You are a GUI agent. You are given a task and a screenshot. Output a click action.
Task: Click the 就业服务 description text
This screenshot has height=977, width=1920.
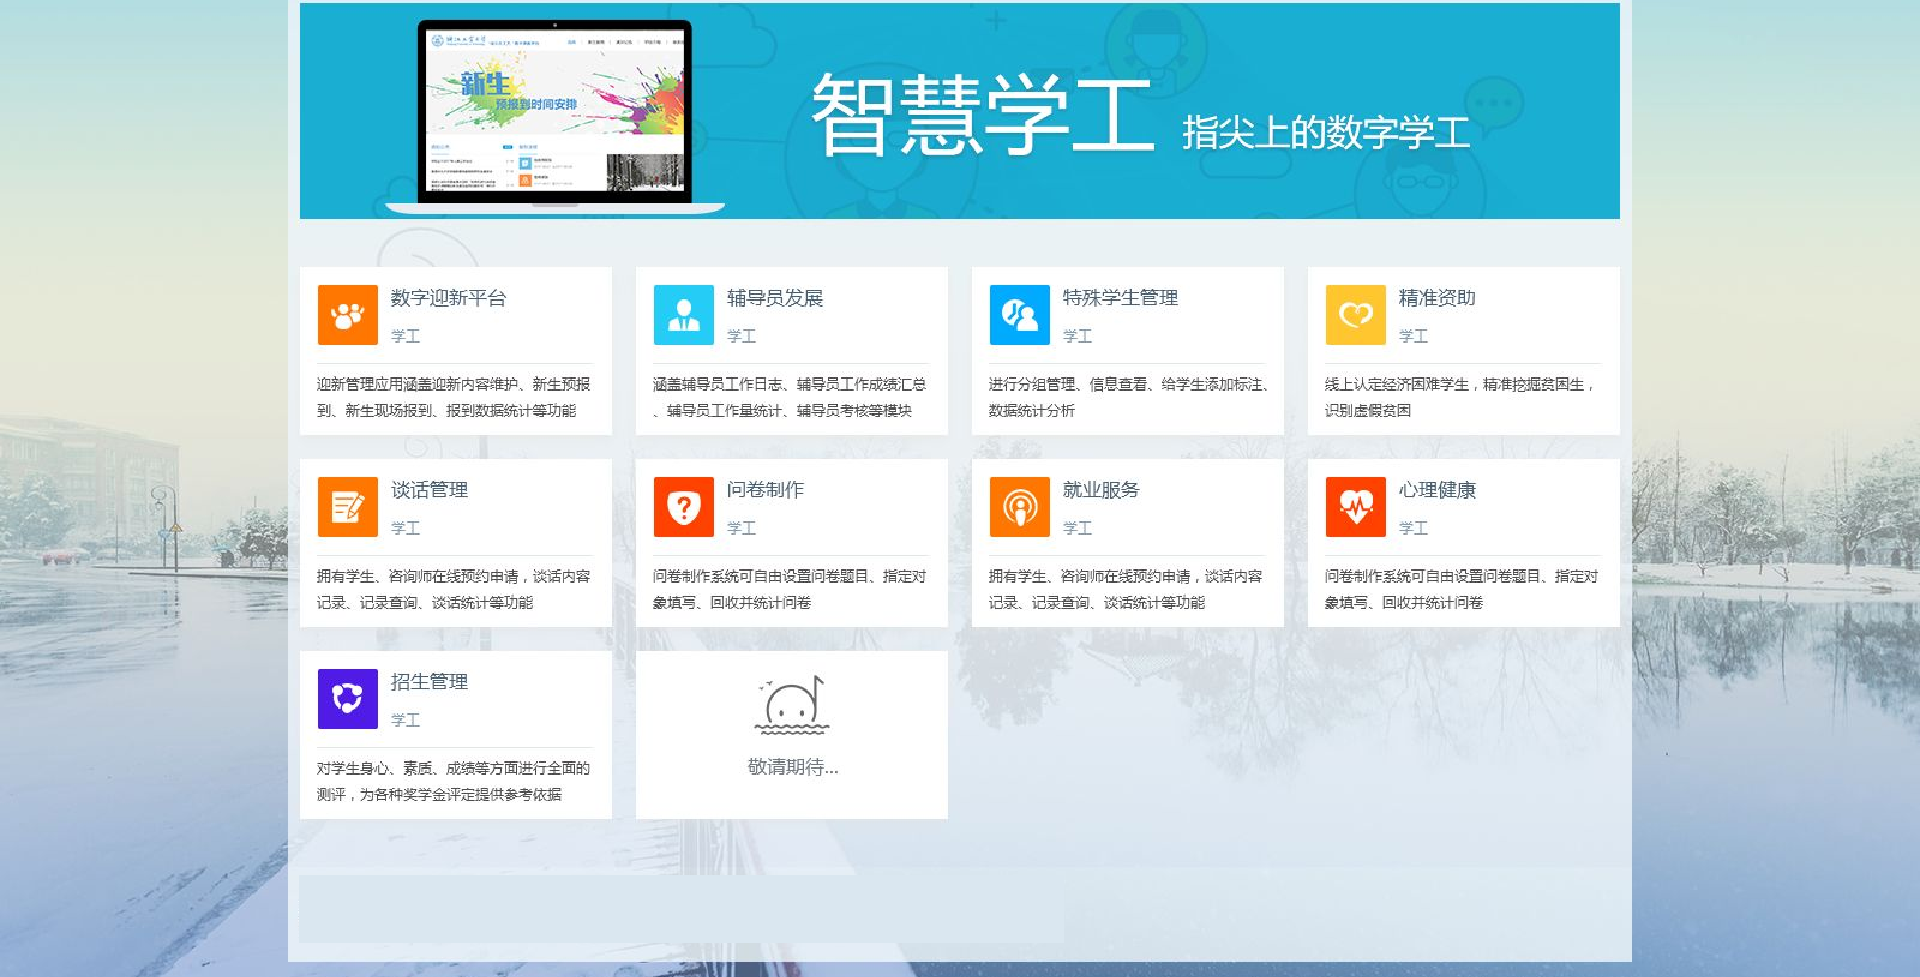point(1126,589)
